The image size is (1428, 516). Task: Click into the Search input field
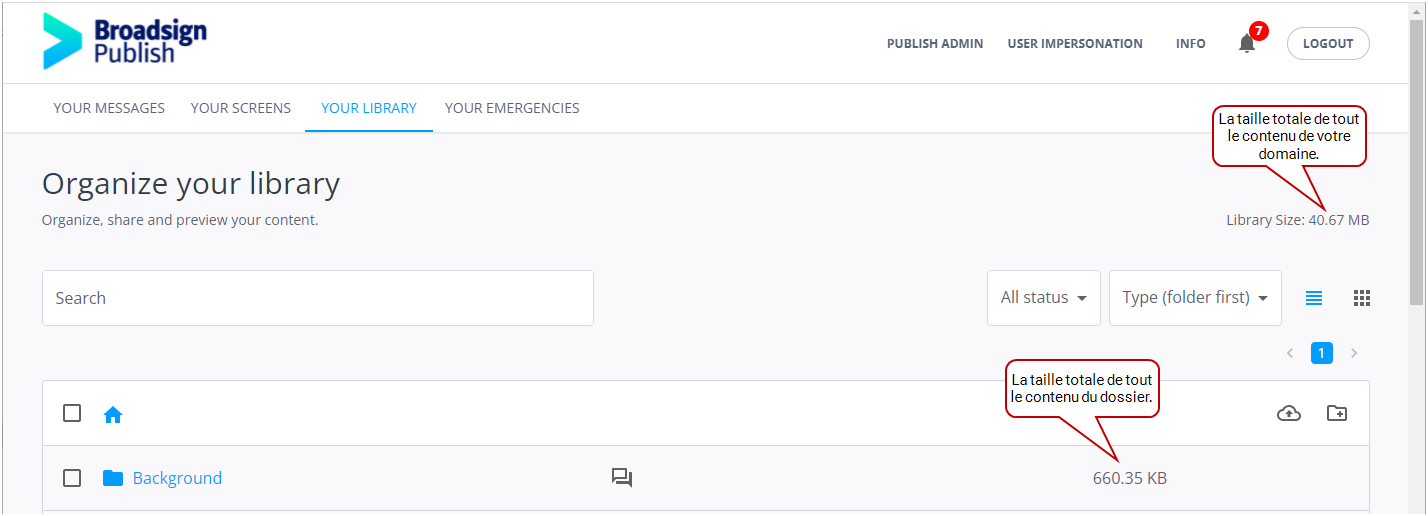(x=318, y=298)
